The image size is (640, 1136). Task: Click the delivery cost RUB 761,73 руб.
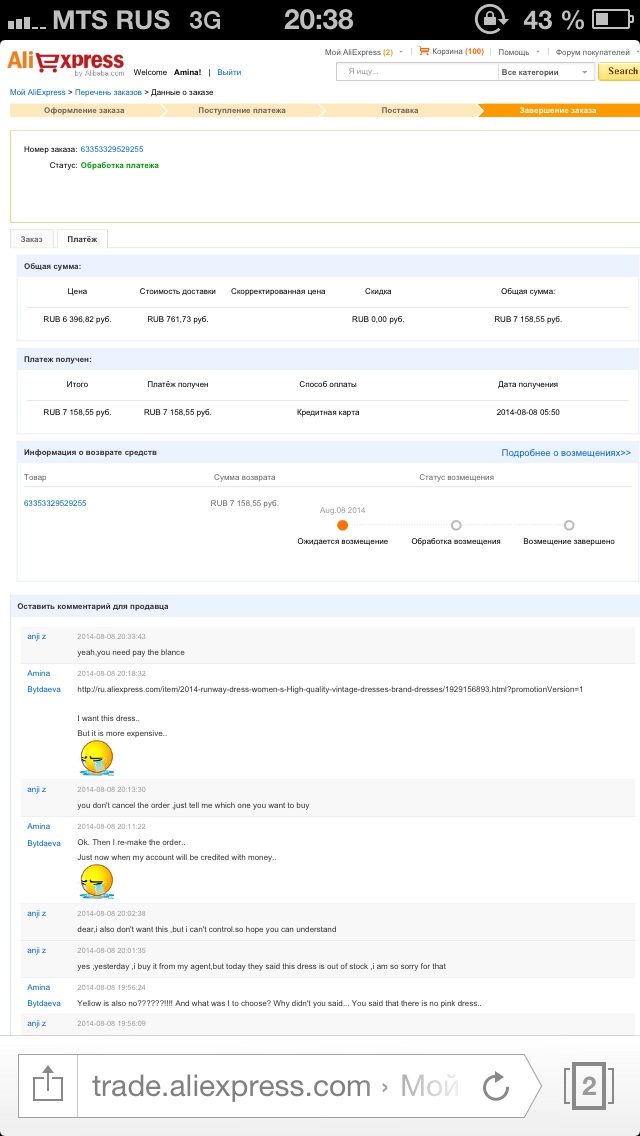(178, 319)
